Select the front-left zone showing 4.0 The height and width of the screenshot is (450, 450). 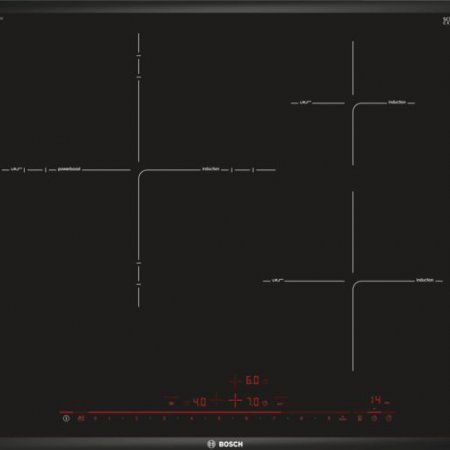coord(199,402)
